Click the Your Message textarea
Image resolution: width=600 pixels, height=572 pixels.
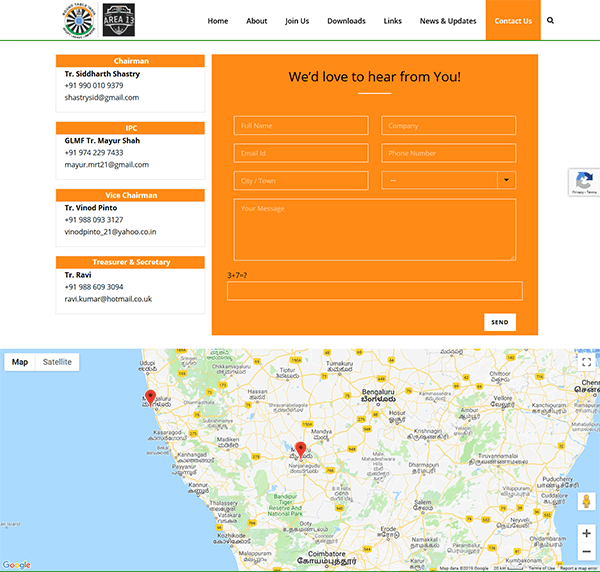click(x=375, y=230)
